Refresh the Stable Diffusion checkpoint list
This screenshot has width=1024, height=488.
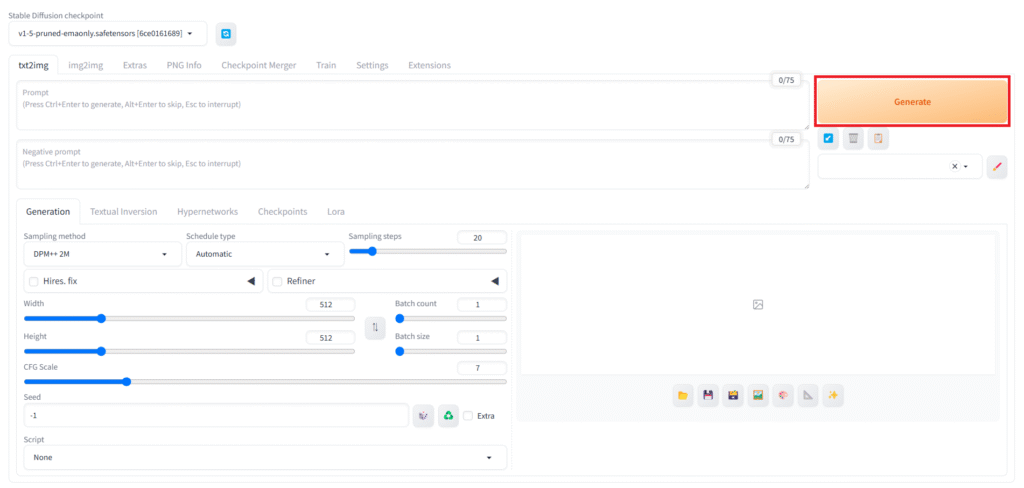(x=226, y=34)
